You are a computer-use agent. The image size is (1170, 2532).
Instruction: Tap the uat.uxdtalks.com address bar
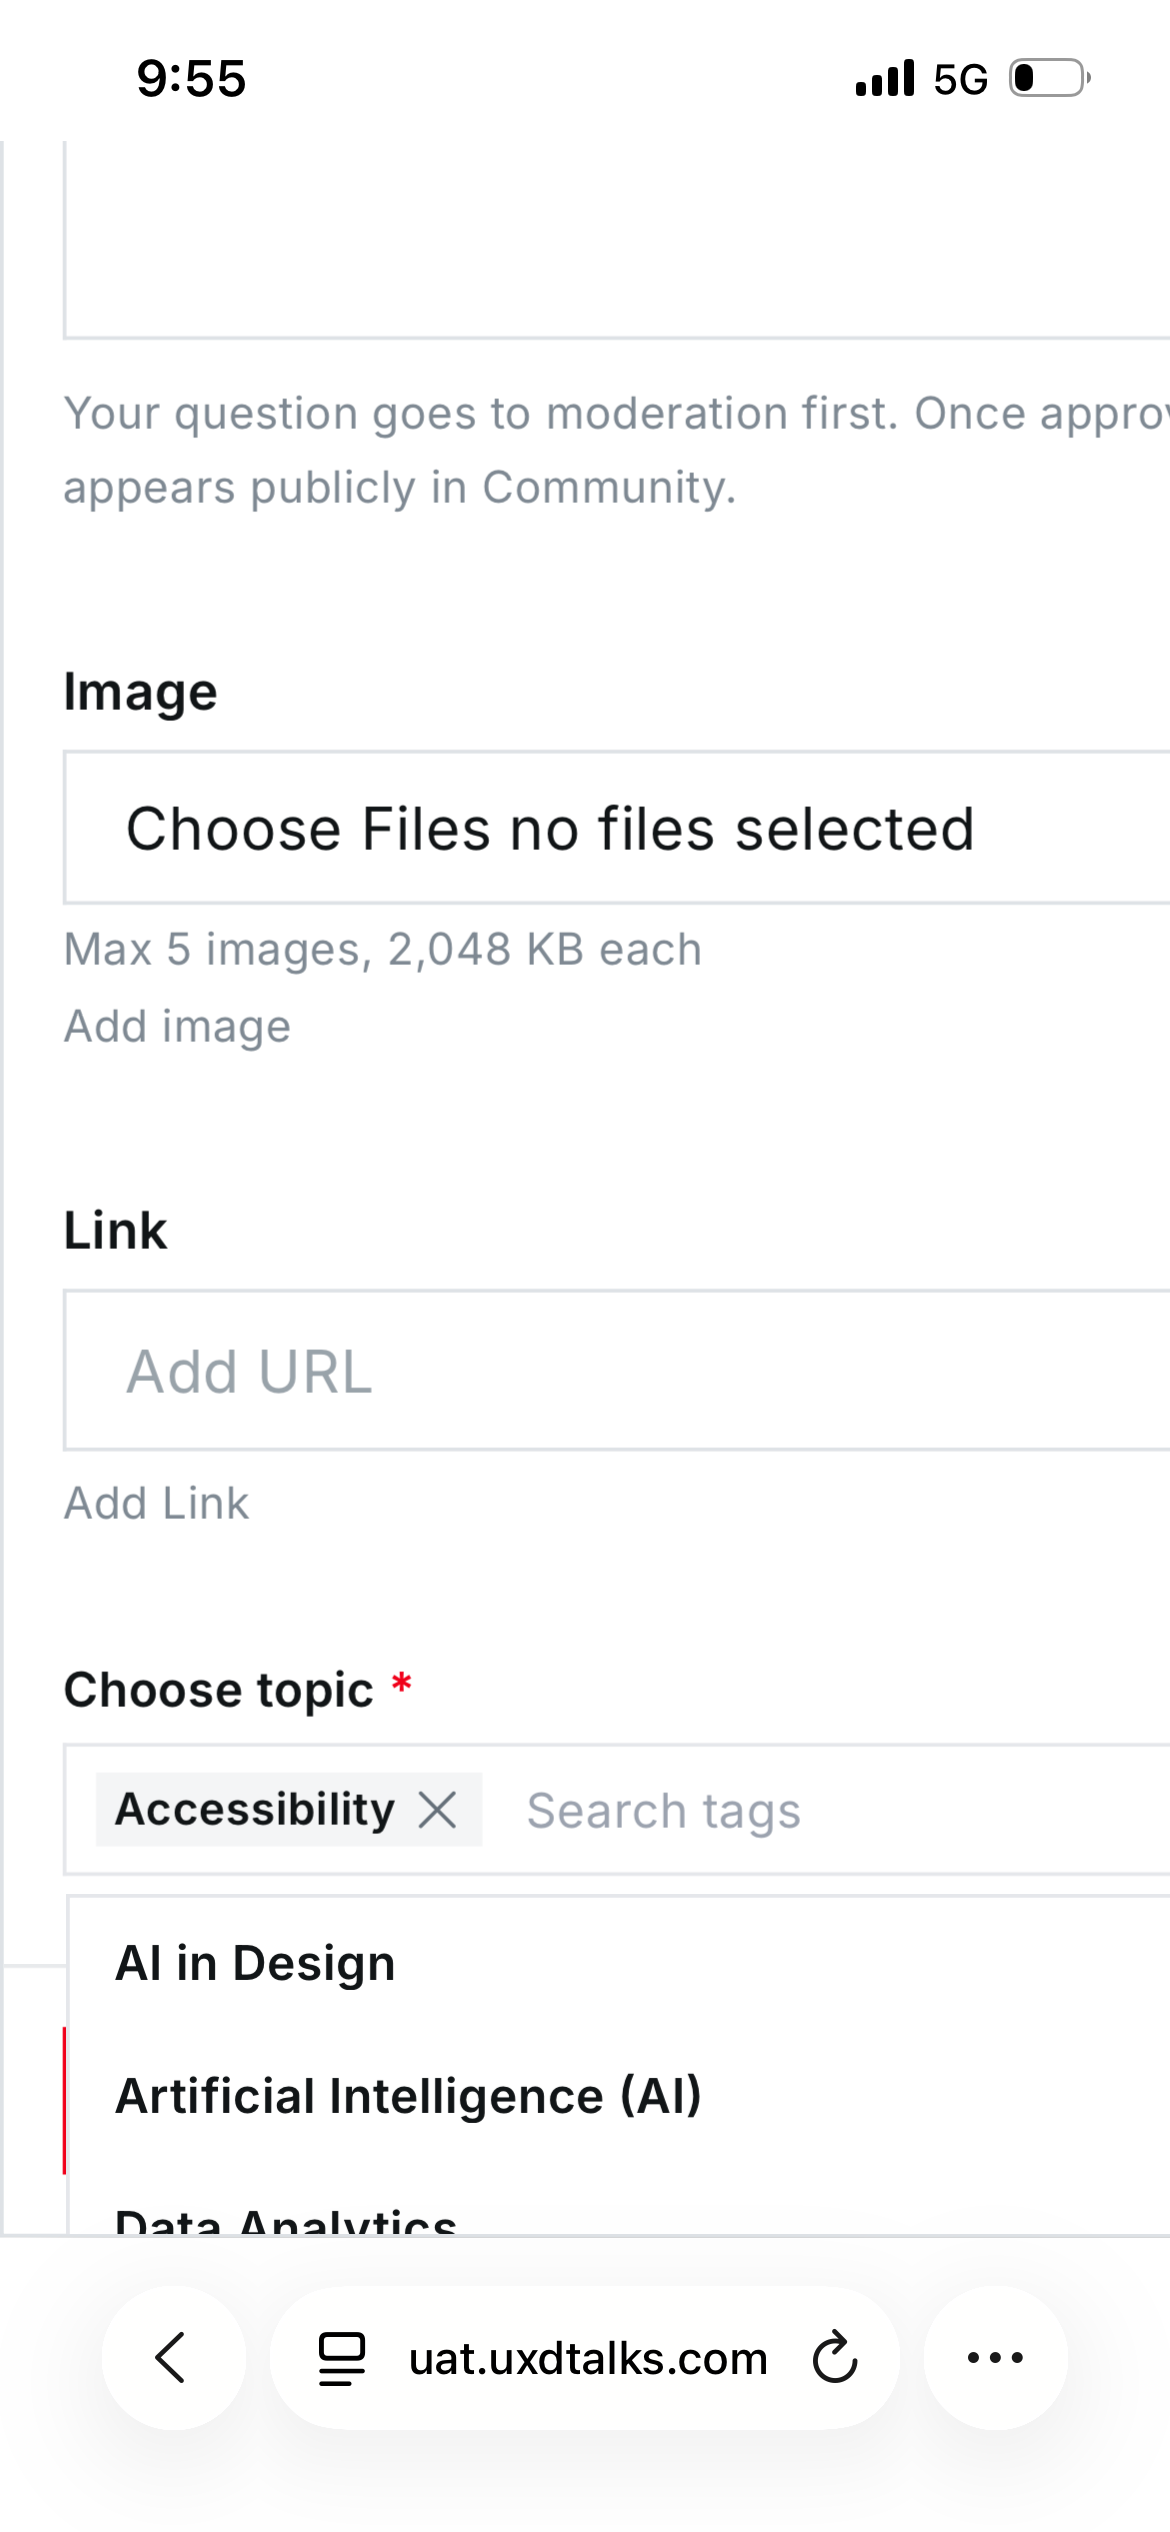point(585,2358)
